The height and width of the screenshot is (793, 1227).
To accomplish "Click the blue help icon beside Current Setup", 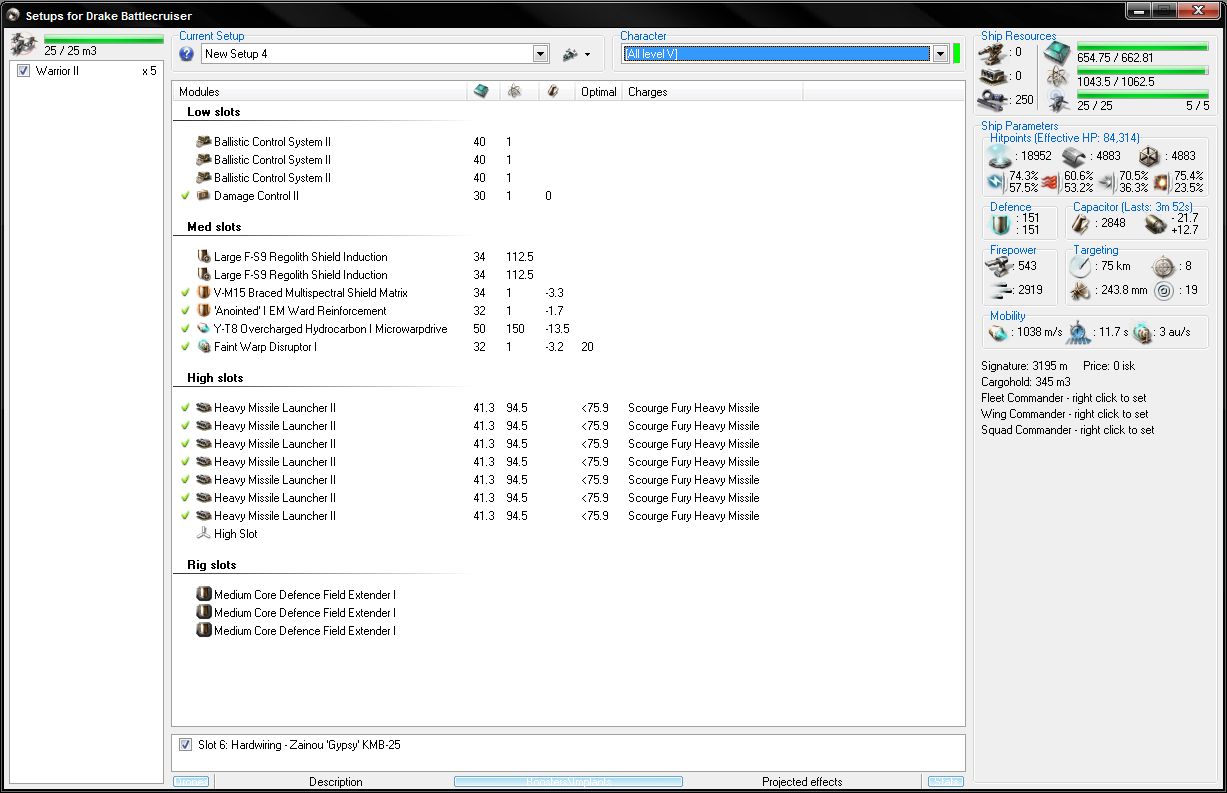I will click(186, 54).
